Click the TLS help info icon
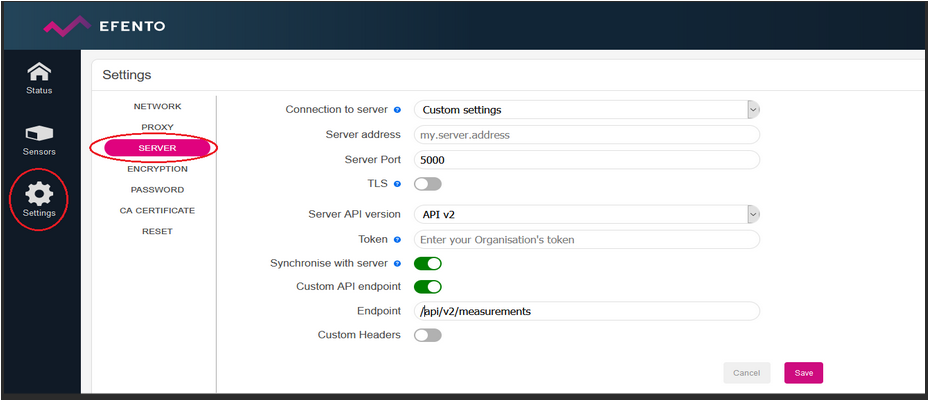The height and width of the screenshot is (400, 929). point(397,184)
